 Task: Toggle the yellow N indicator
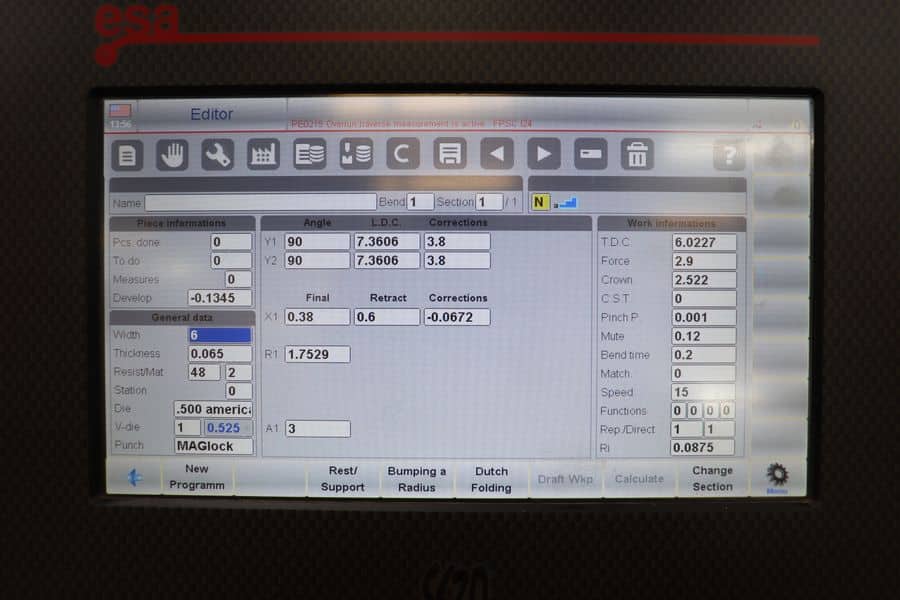tap(540, 202)
